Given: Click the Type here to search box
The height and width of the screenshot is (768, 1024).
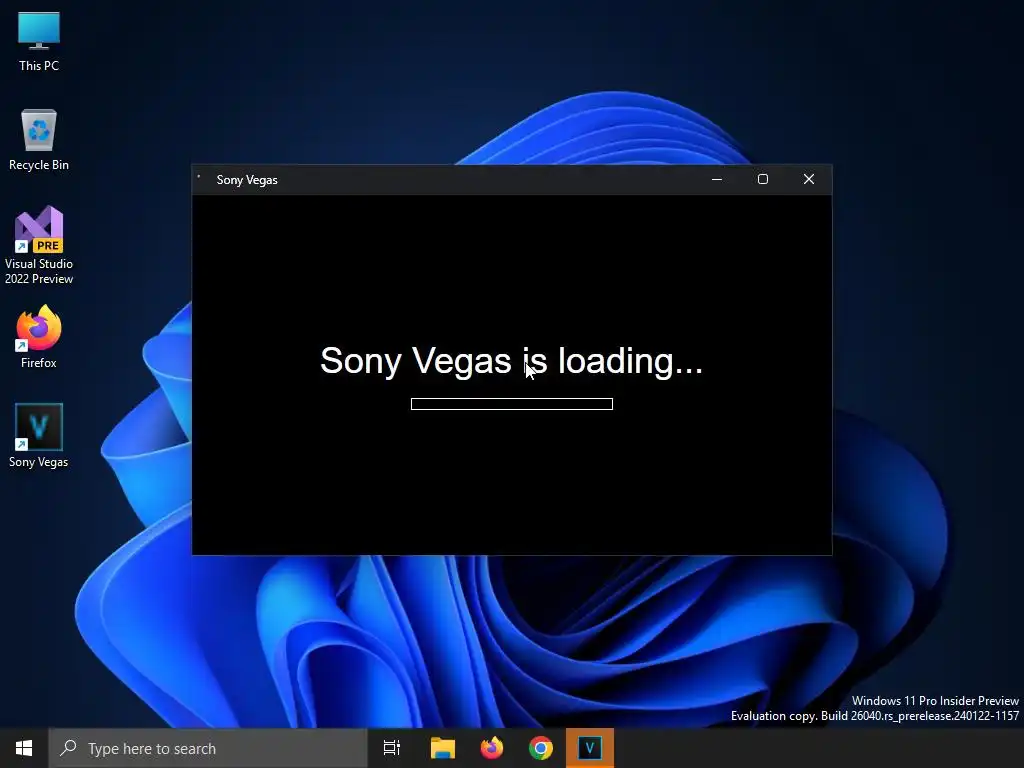Looking at the screenshot, I should coord(208,748).
